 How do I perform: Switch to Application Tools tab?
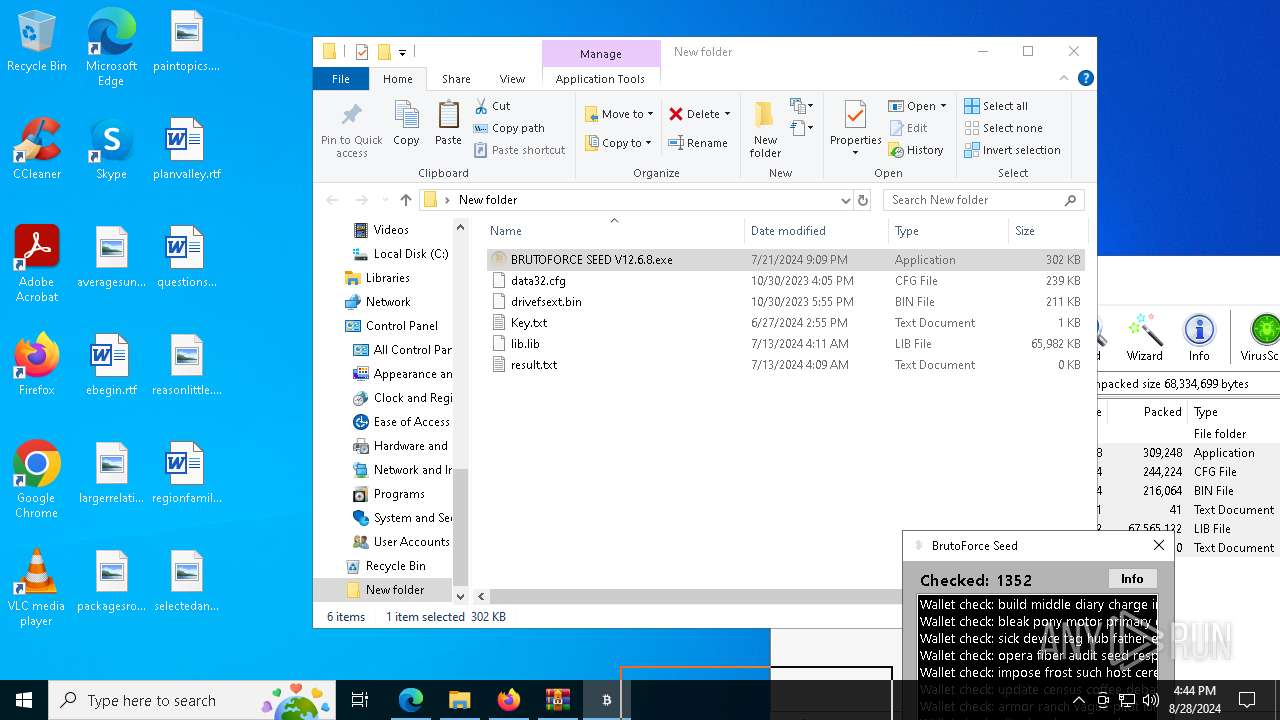point(600,79)
